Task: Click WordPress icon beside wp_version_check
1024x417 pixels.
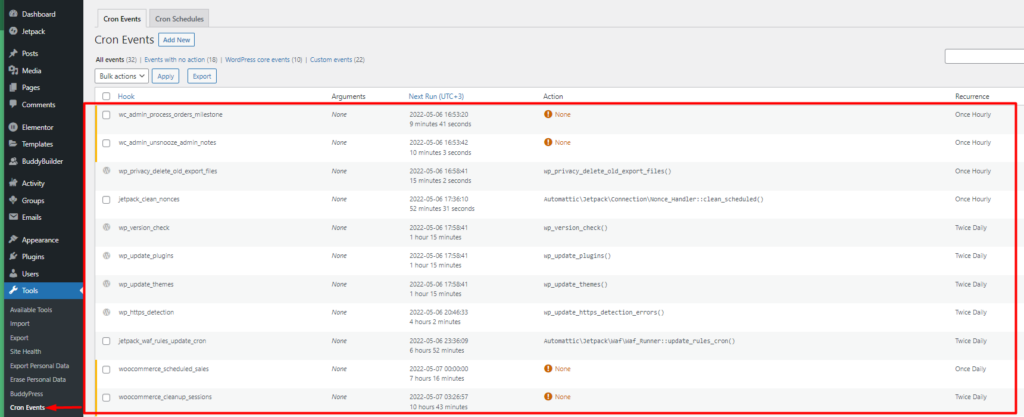Action: point(106,227)
